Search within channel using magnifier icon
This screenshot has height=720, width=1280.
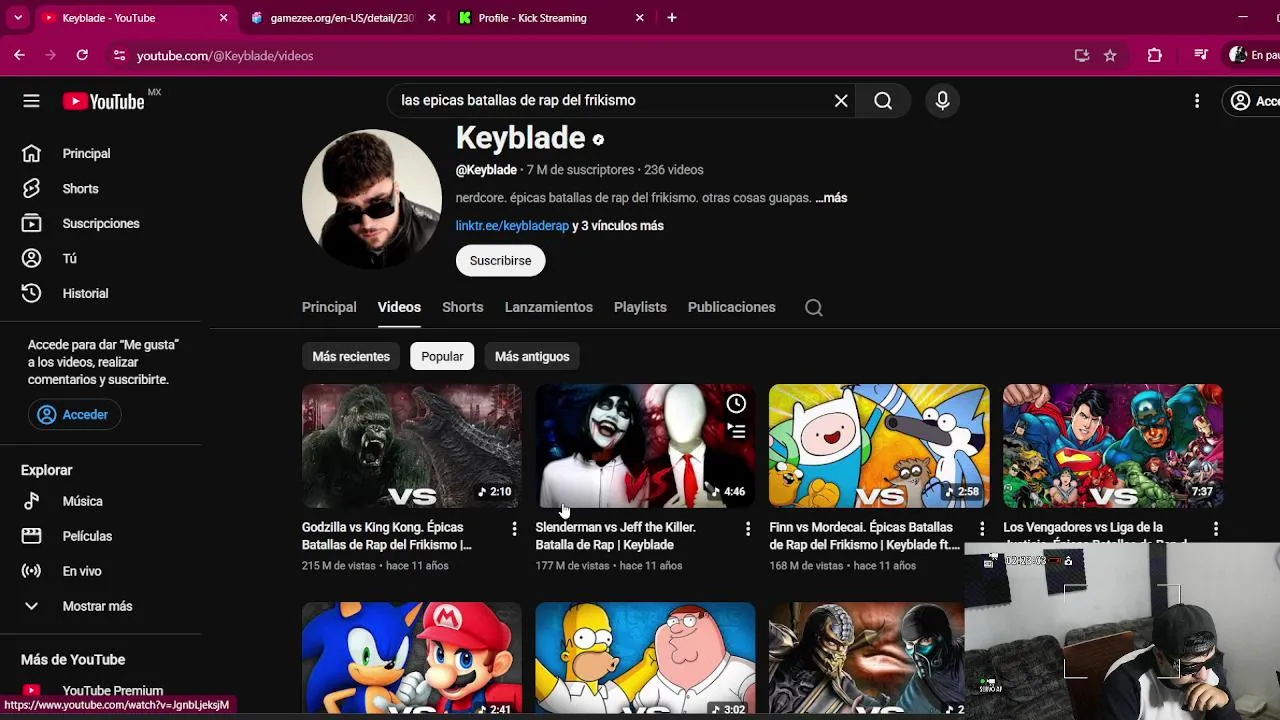(x=814, y=308)
